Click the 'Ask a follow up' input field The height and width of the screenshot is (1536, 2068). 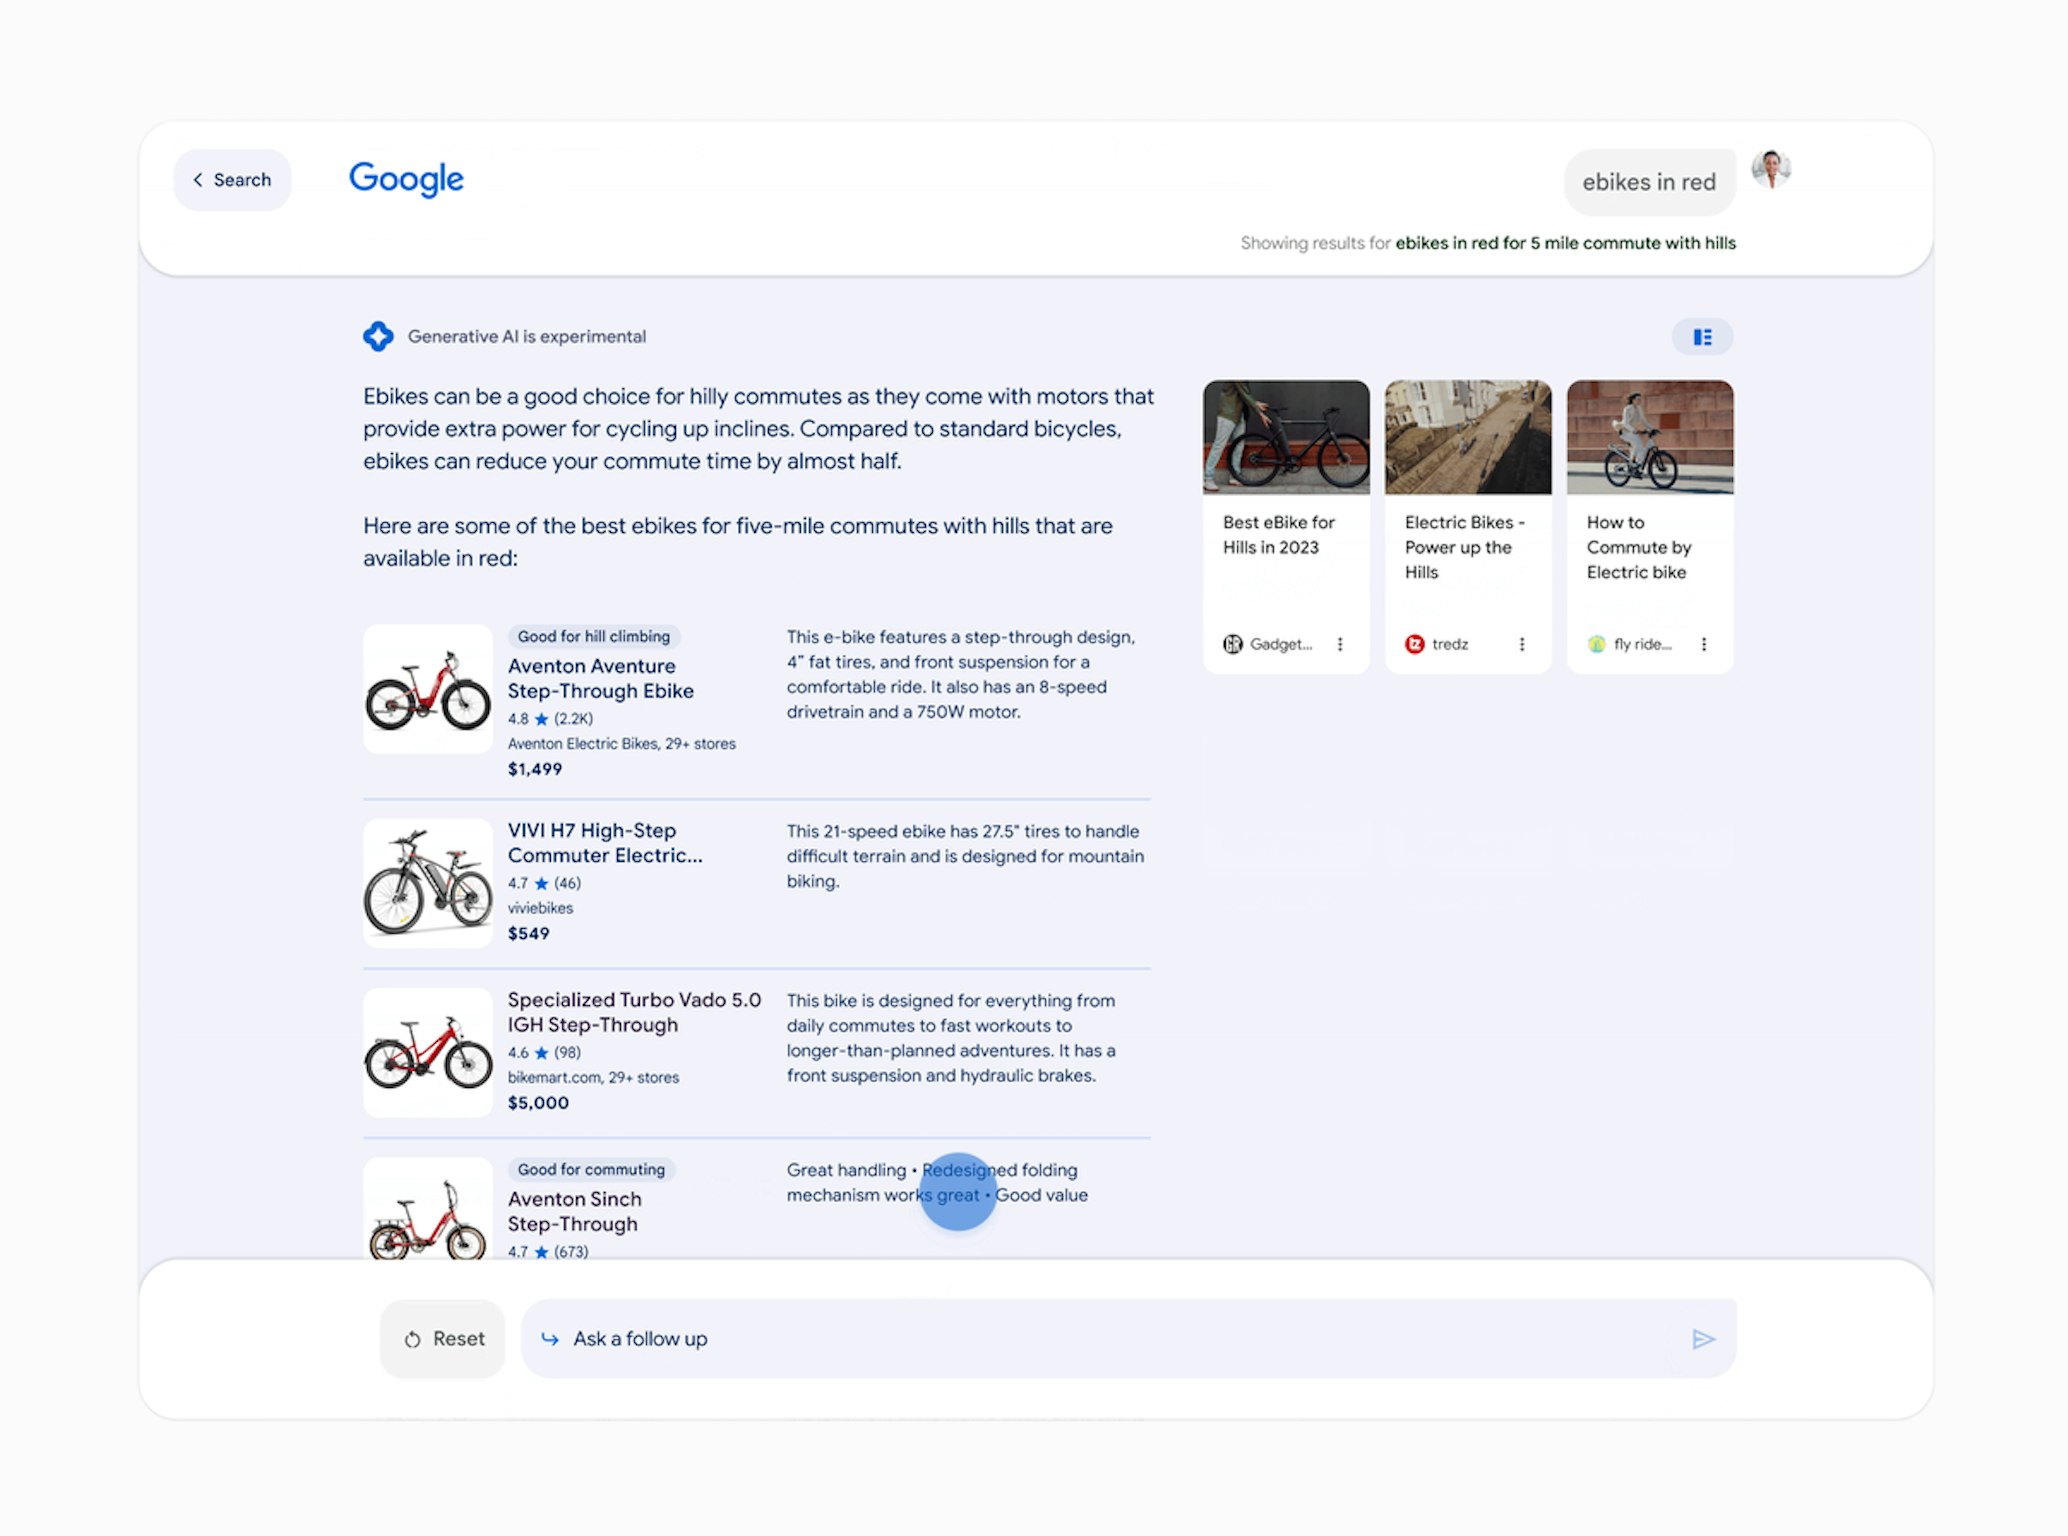pyautogui.click(x=1128, y=1339)
